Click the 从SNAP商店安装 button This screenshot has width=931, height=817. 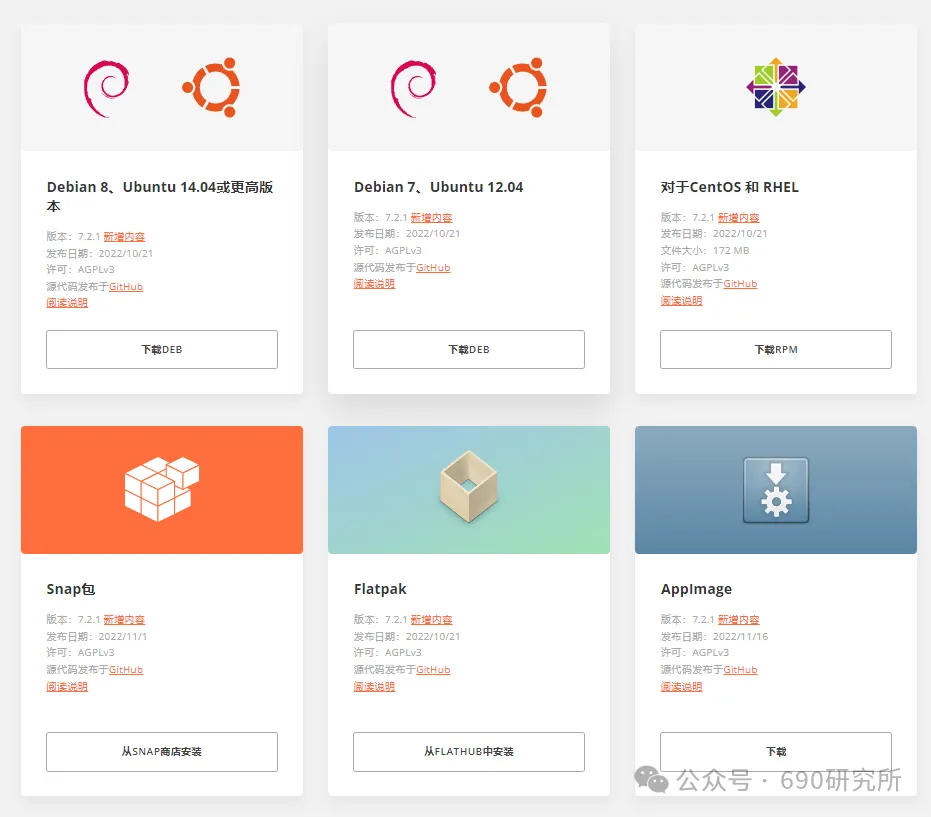[162, 752]
